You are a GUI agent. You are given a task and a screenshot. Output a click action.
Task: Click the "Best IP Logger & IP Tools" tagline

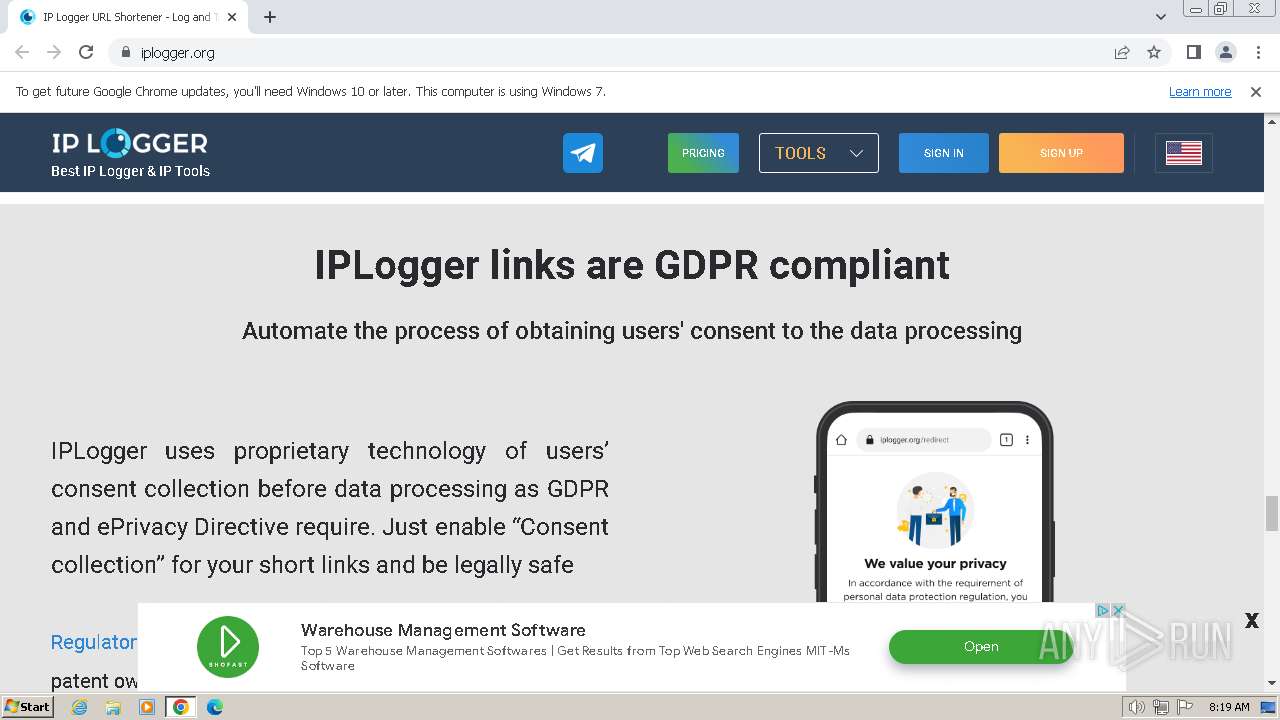click(x=130, y=171)
